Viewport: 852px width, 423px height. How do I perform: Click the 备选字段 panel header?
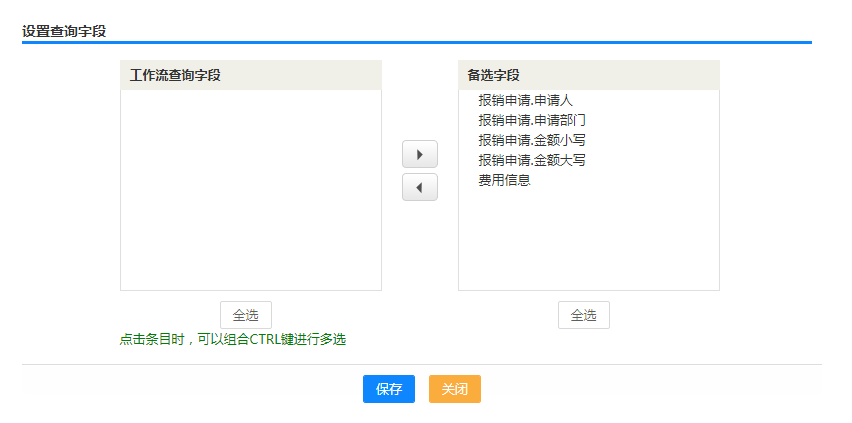click(x=588, y=75)
